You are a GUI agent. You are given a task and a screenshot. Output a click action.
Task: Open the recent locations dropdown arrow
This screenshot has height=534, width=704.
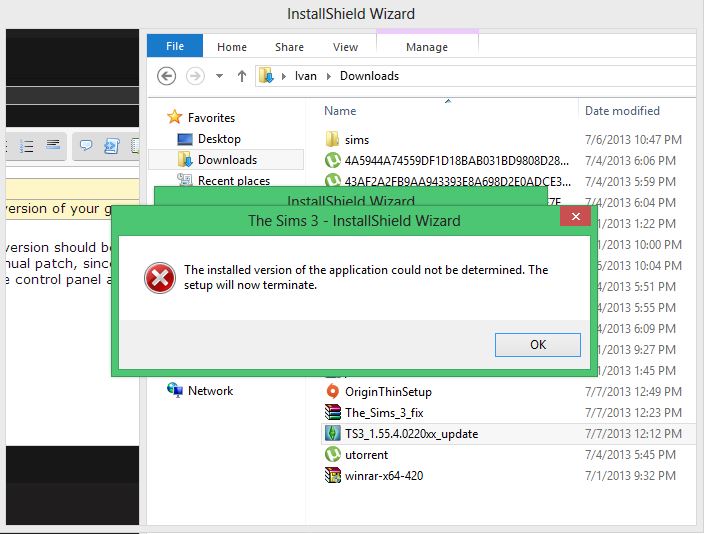[x=219, y=76]
